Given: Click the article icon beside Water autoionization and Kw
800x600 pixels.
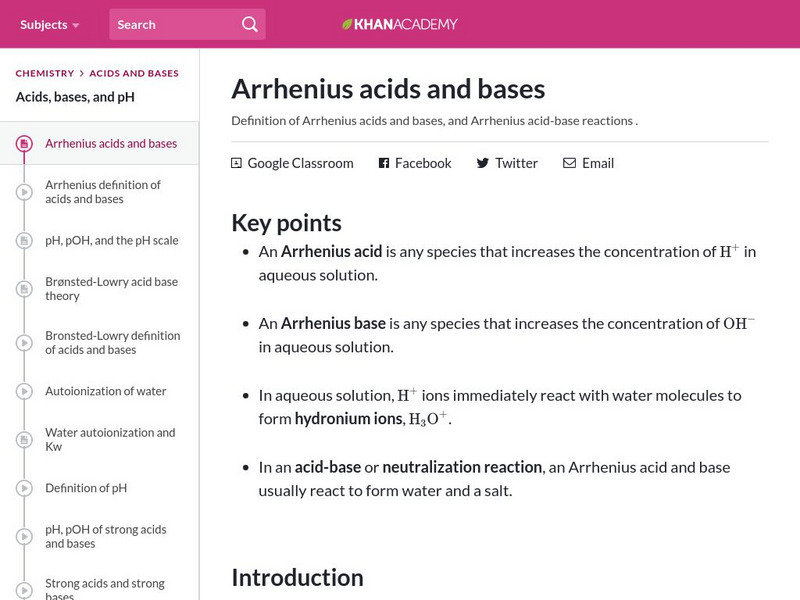Looking at the screenshot, I should (x=24, y=439).
